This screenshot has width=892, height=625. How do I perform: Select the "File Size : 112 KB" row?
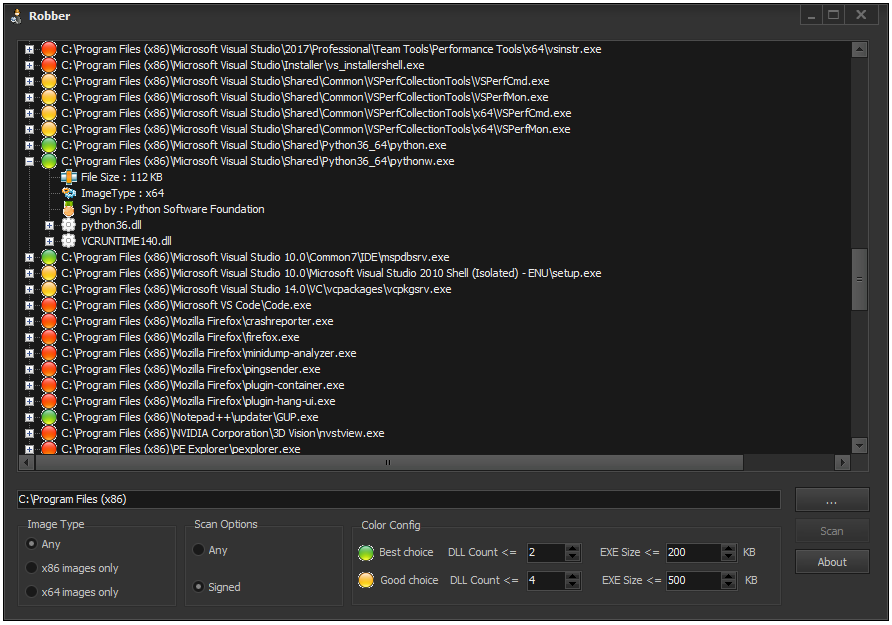click(122, 177)
